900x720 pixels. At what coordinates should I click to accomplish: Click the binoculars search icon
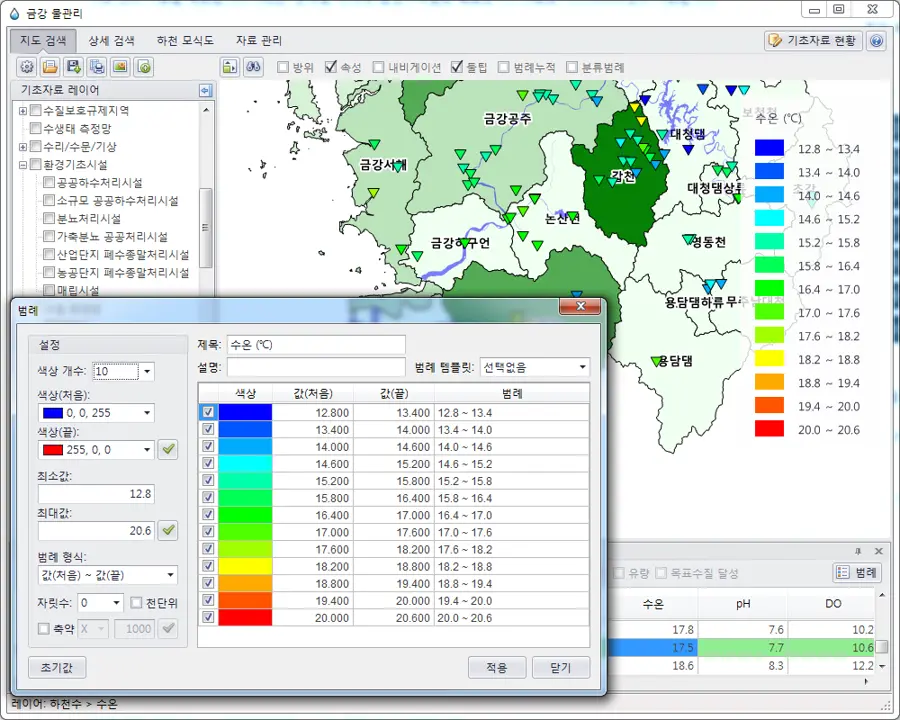coord(253,67)
